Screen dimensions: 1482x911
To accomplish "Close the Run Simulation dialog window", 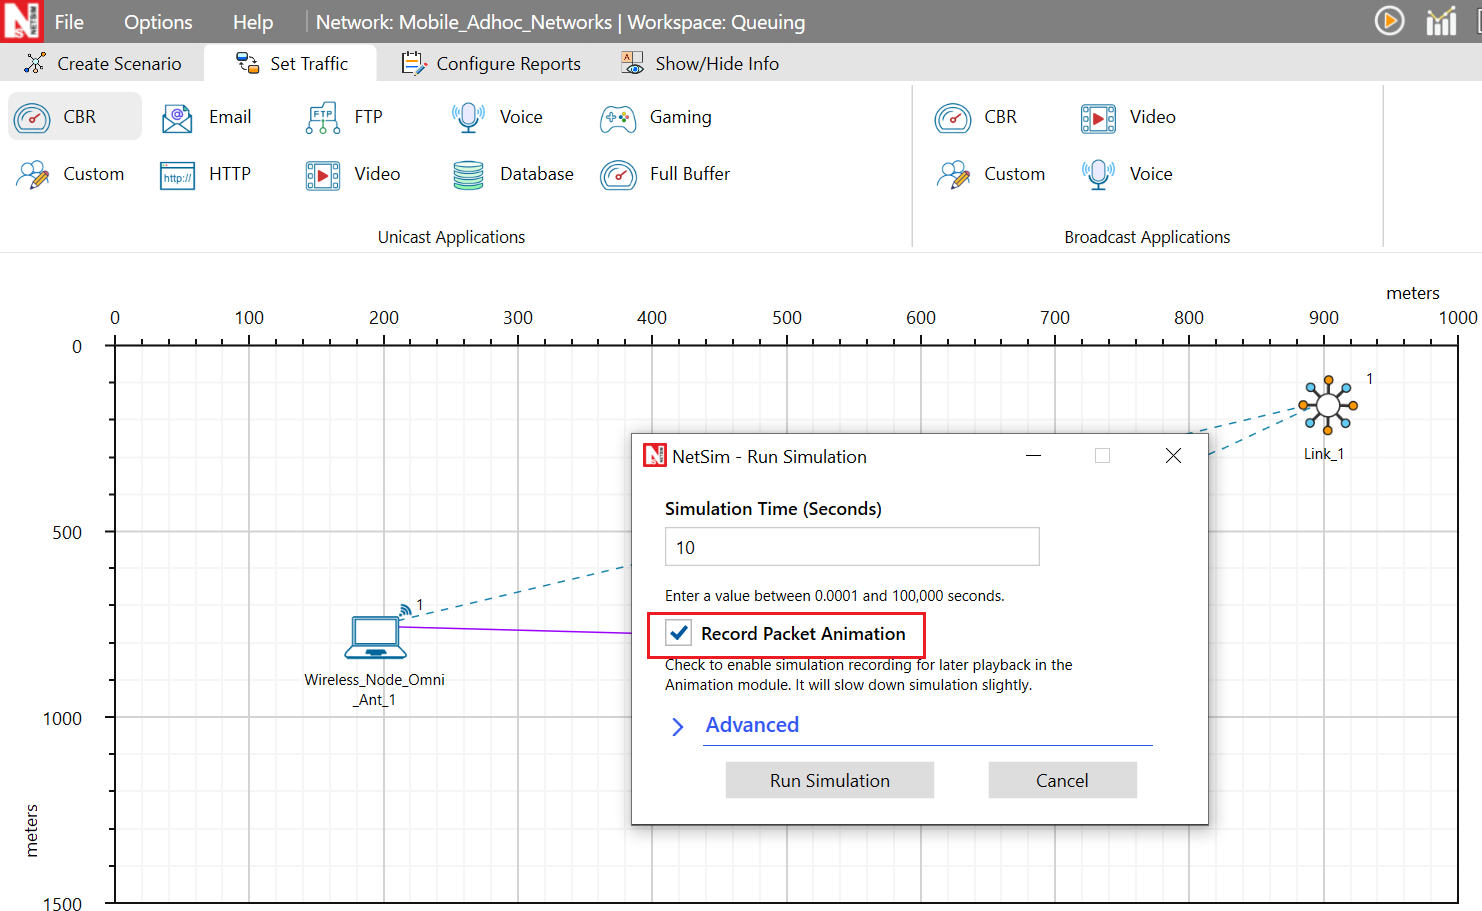I will click(x=1173, y=456).
